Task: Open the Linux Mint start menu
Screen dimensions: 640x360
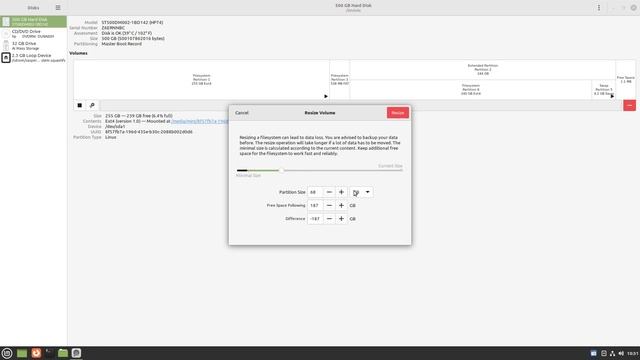Action: [7, 353]
